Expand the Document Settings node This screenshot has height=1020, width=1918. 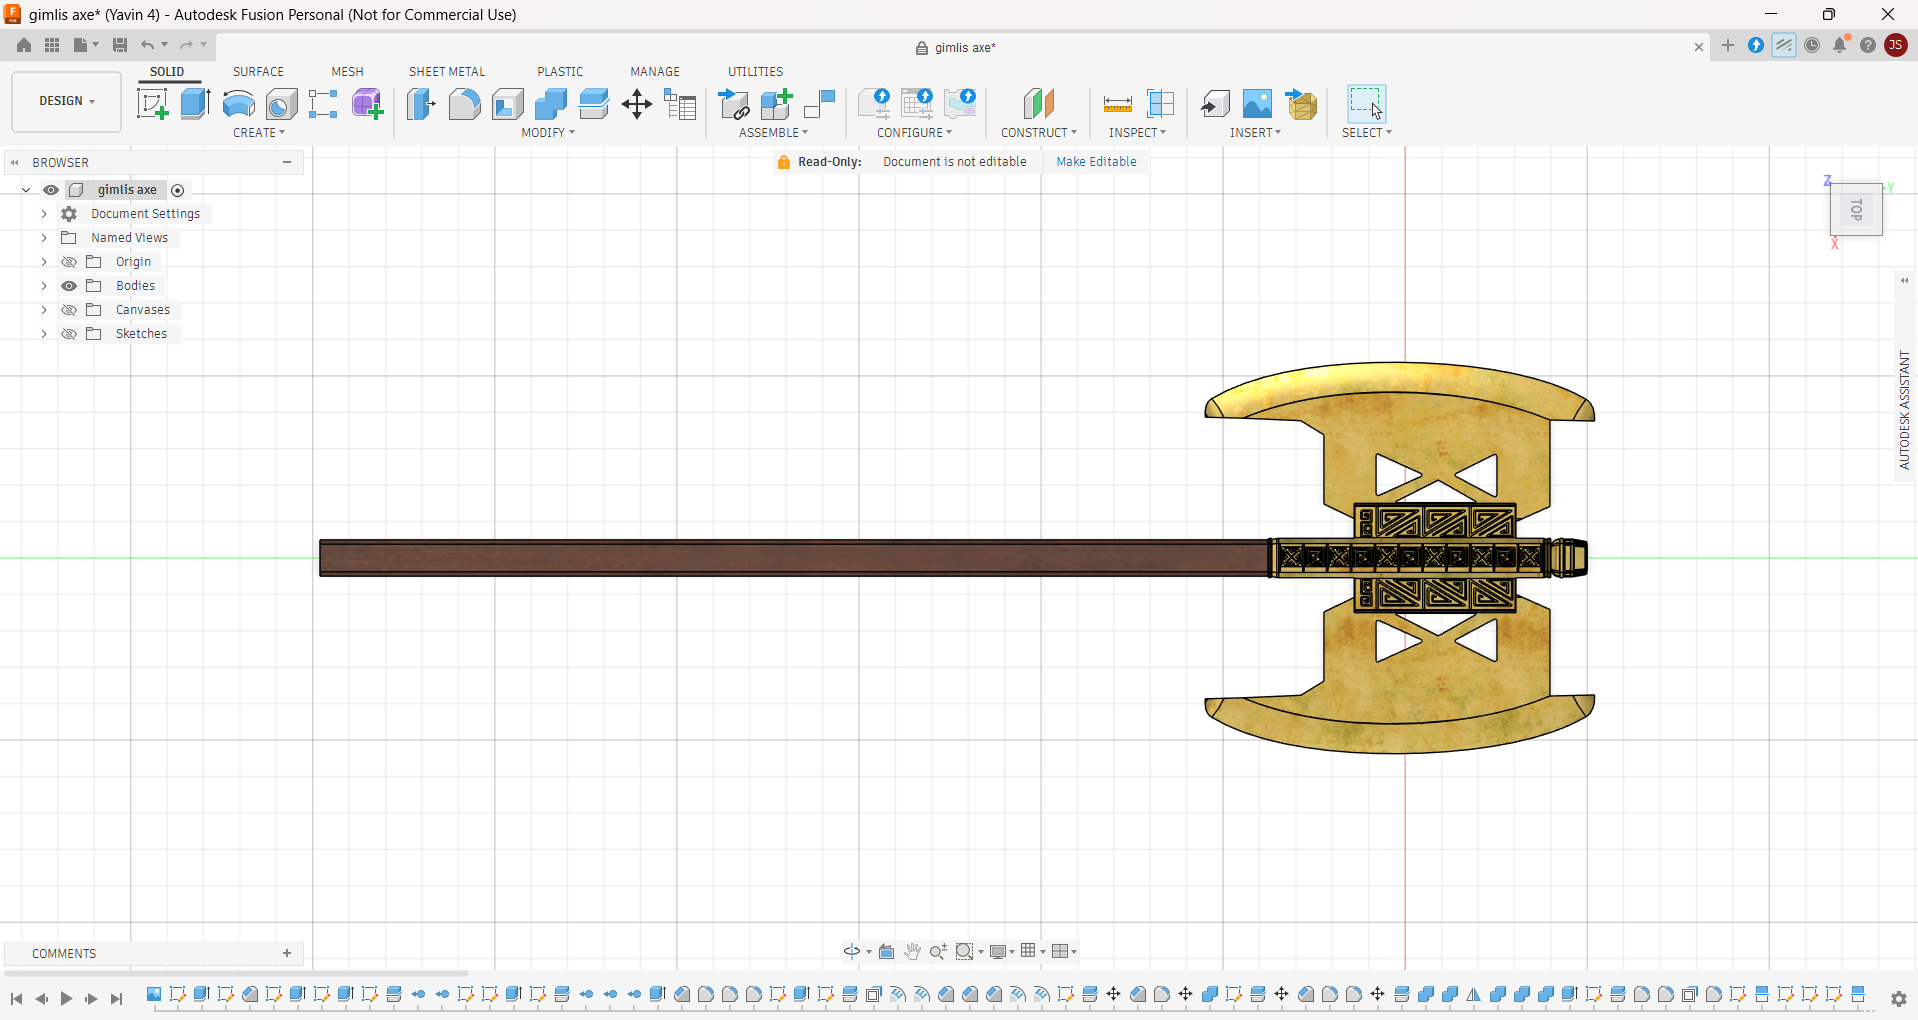click(44, 214)
